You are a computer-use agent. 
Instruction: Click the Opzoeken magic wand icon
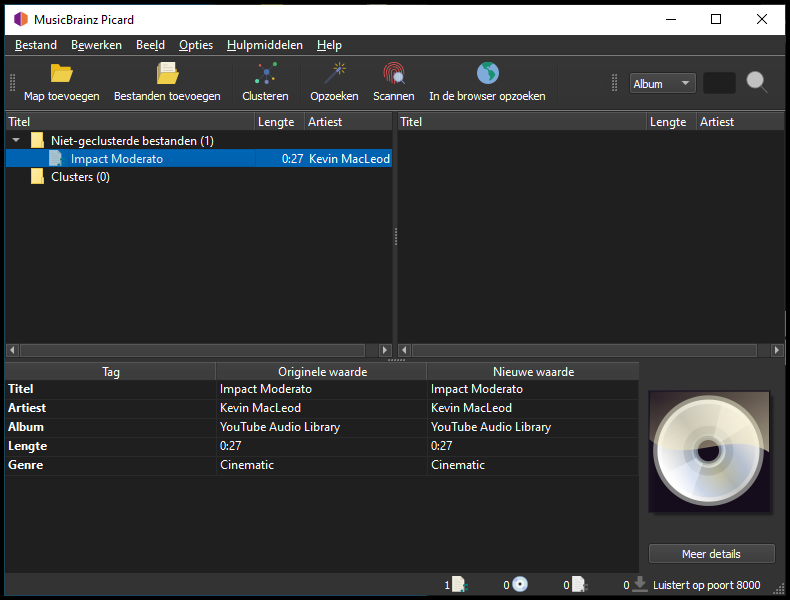click(x=334, y=74)
